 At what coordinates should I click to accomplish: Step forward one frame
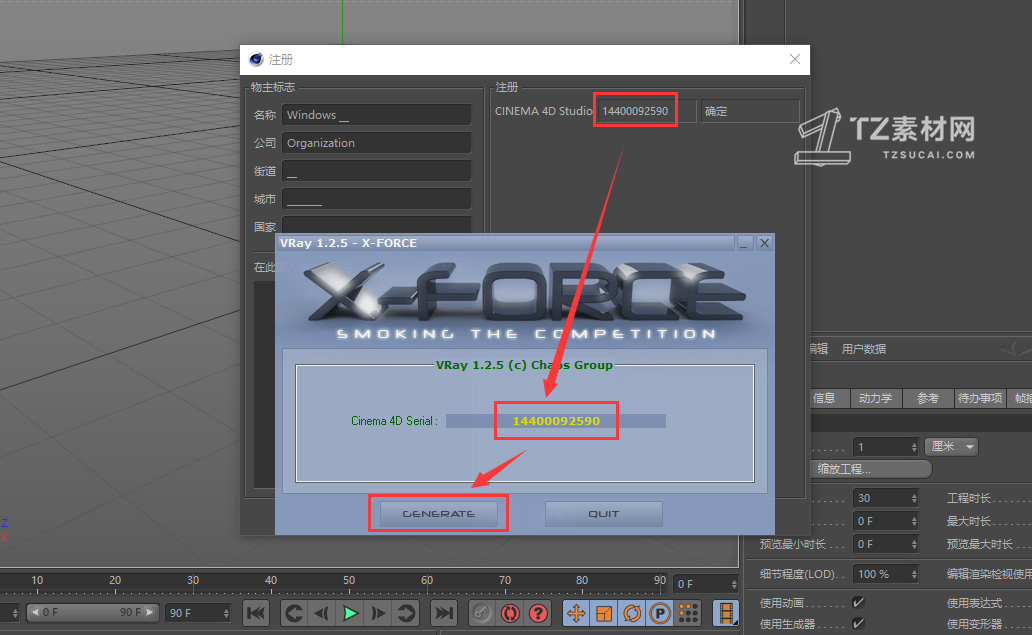[x=378, y=613]
